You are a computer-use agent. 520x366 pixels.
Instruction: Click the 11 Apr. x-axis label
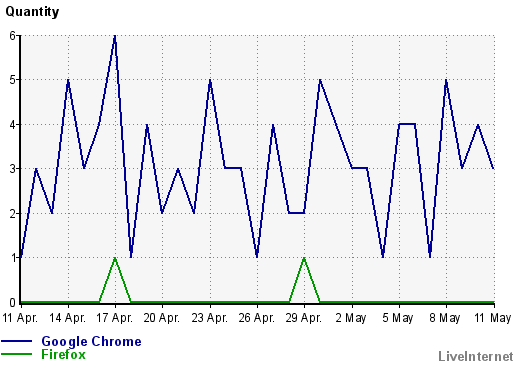click(x=20, y=318)
